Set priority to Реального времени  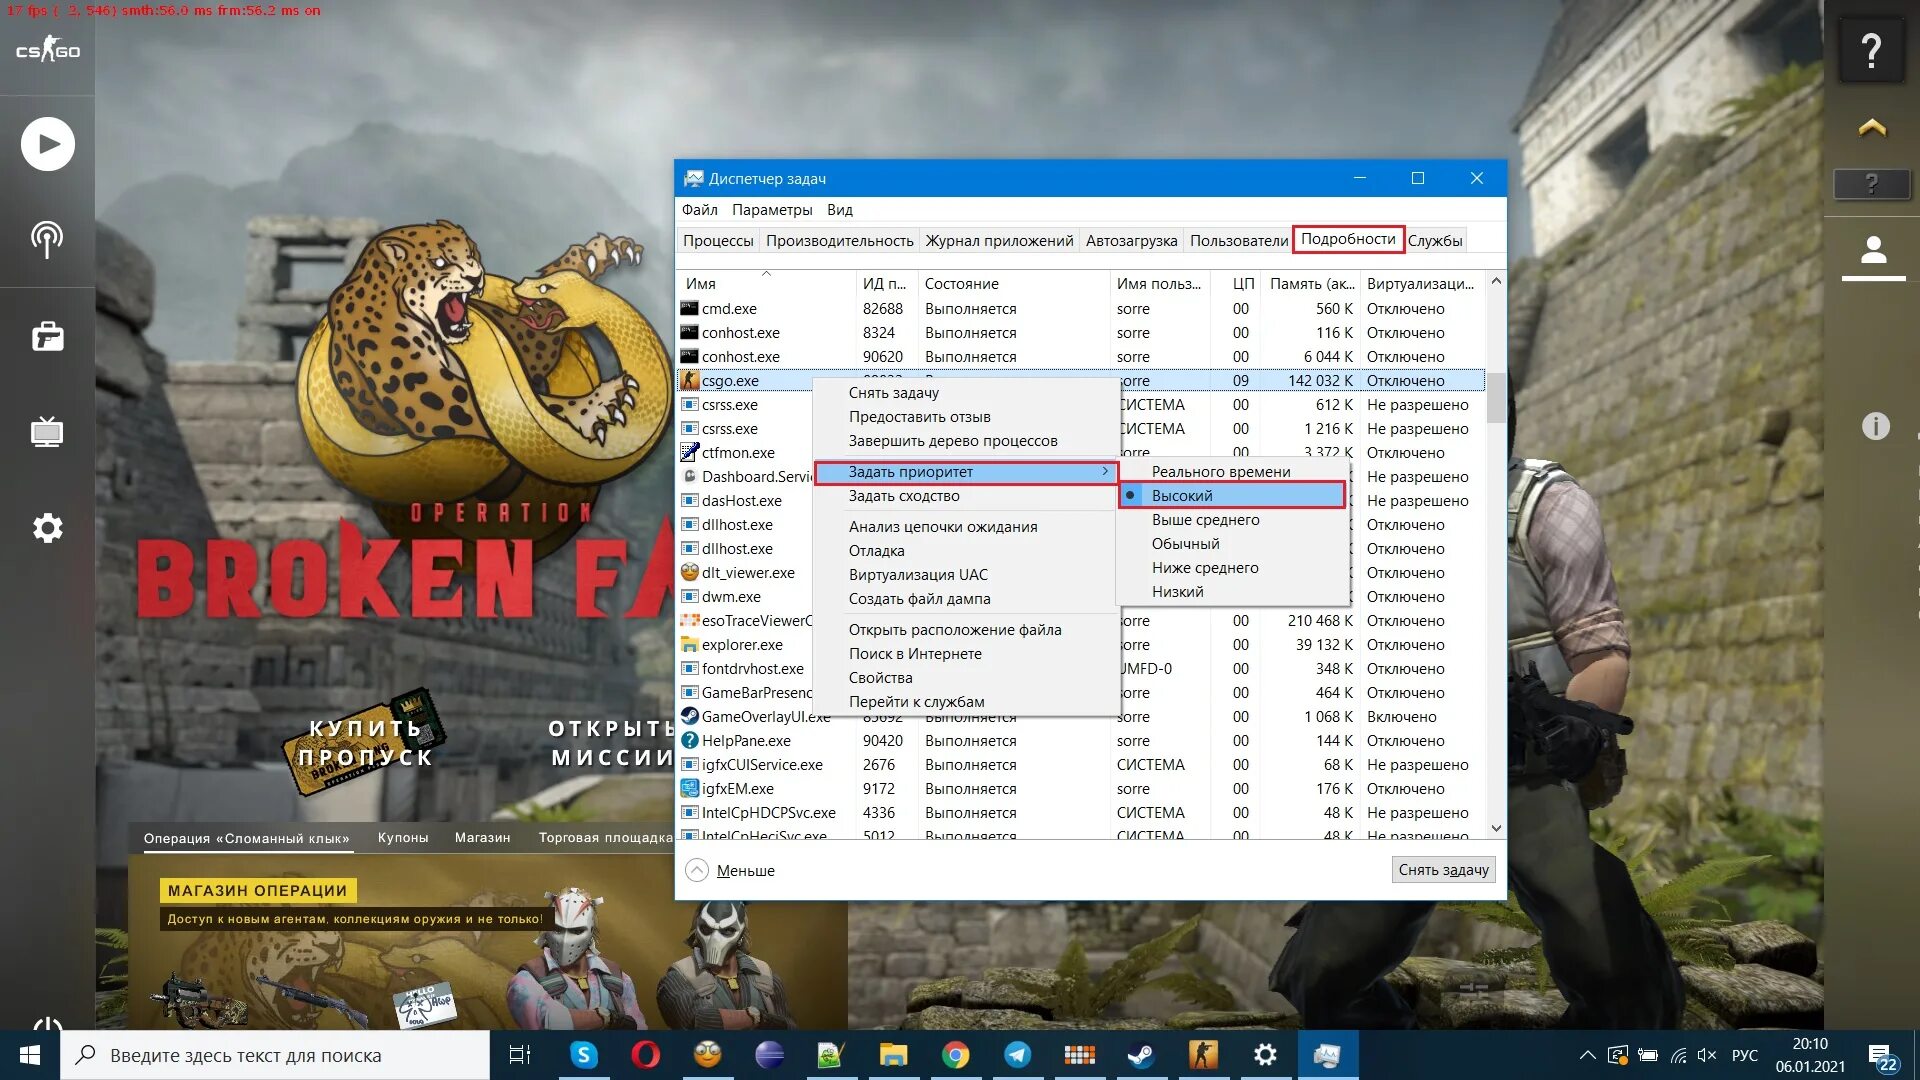1234,471
